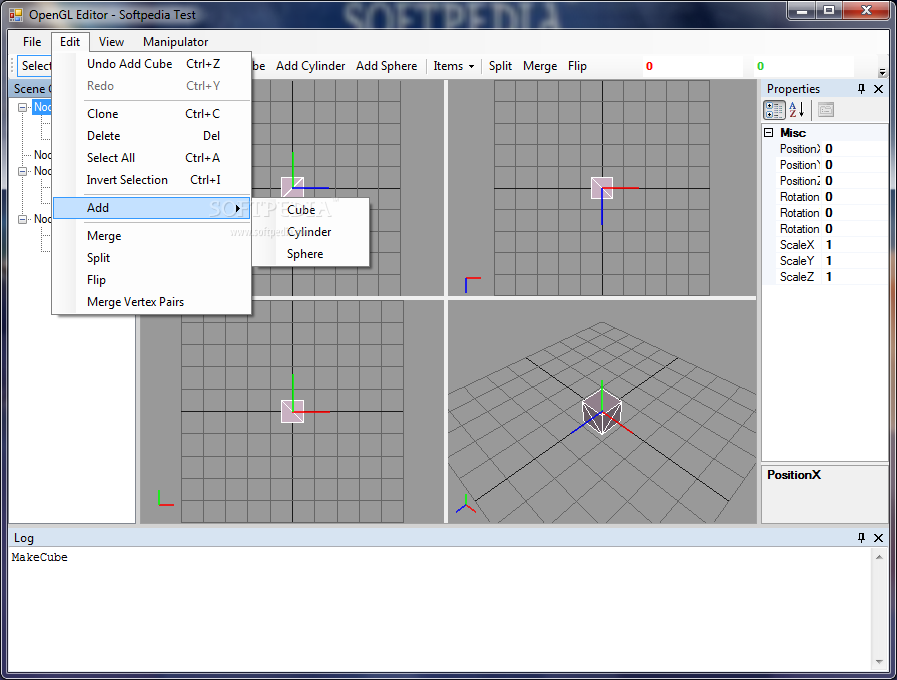Click the Property Pages icon in Properties

[x=825, y=110]
